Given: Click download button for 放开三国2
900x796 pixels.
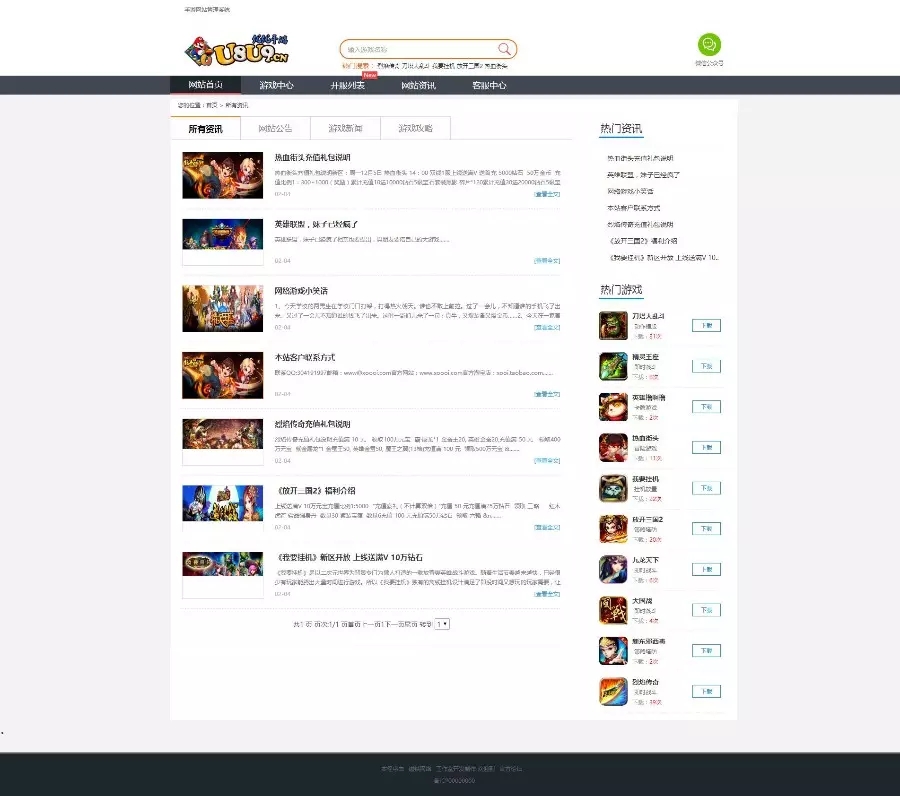Looking at the screenshot, I should (x=706, y=529).
